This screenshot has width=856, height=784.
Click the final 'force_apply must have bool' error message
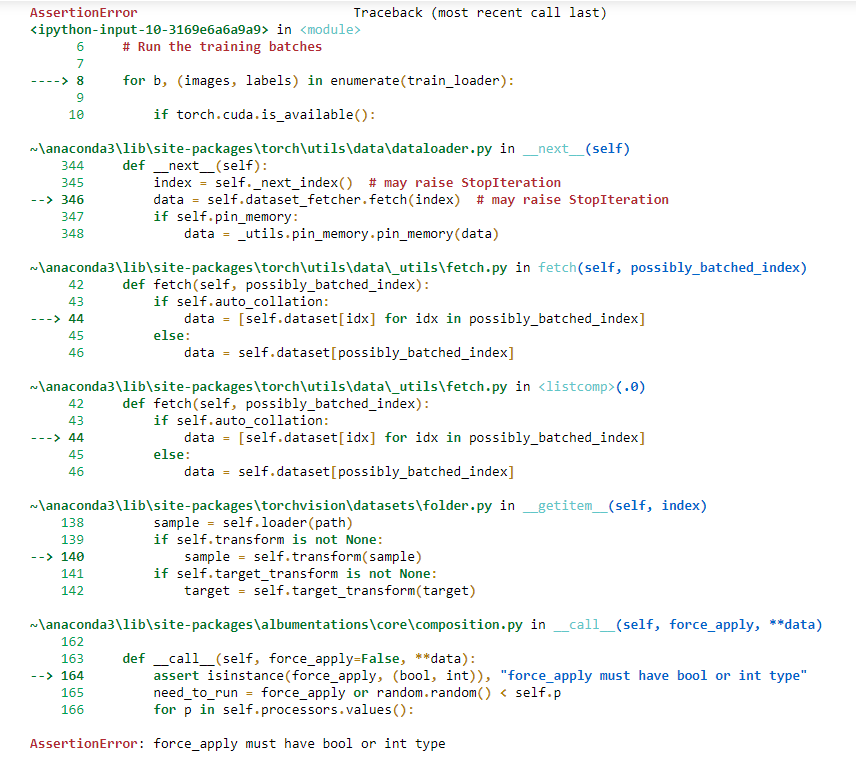(299, 744)
